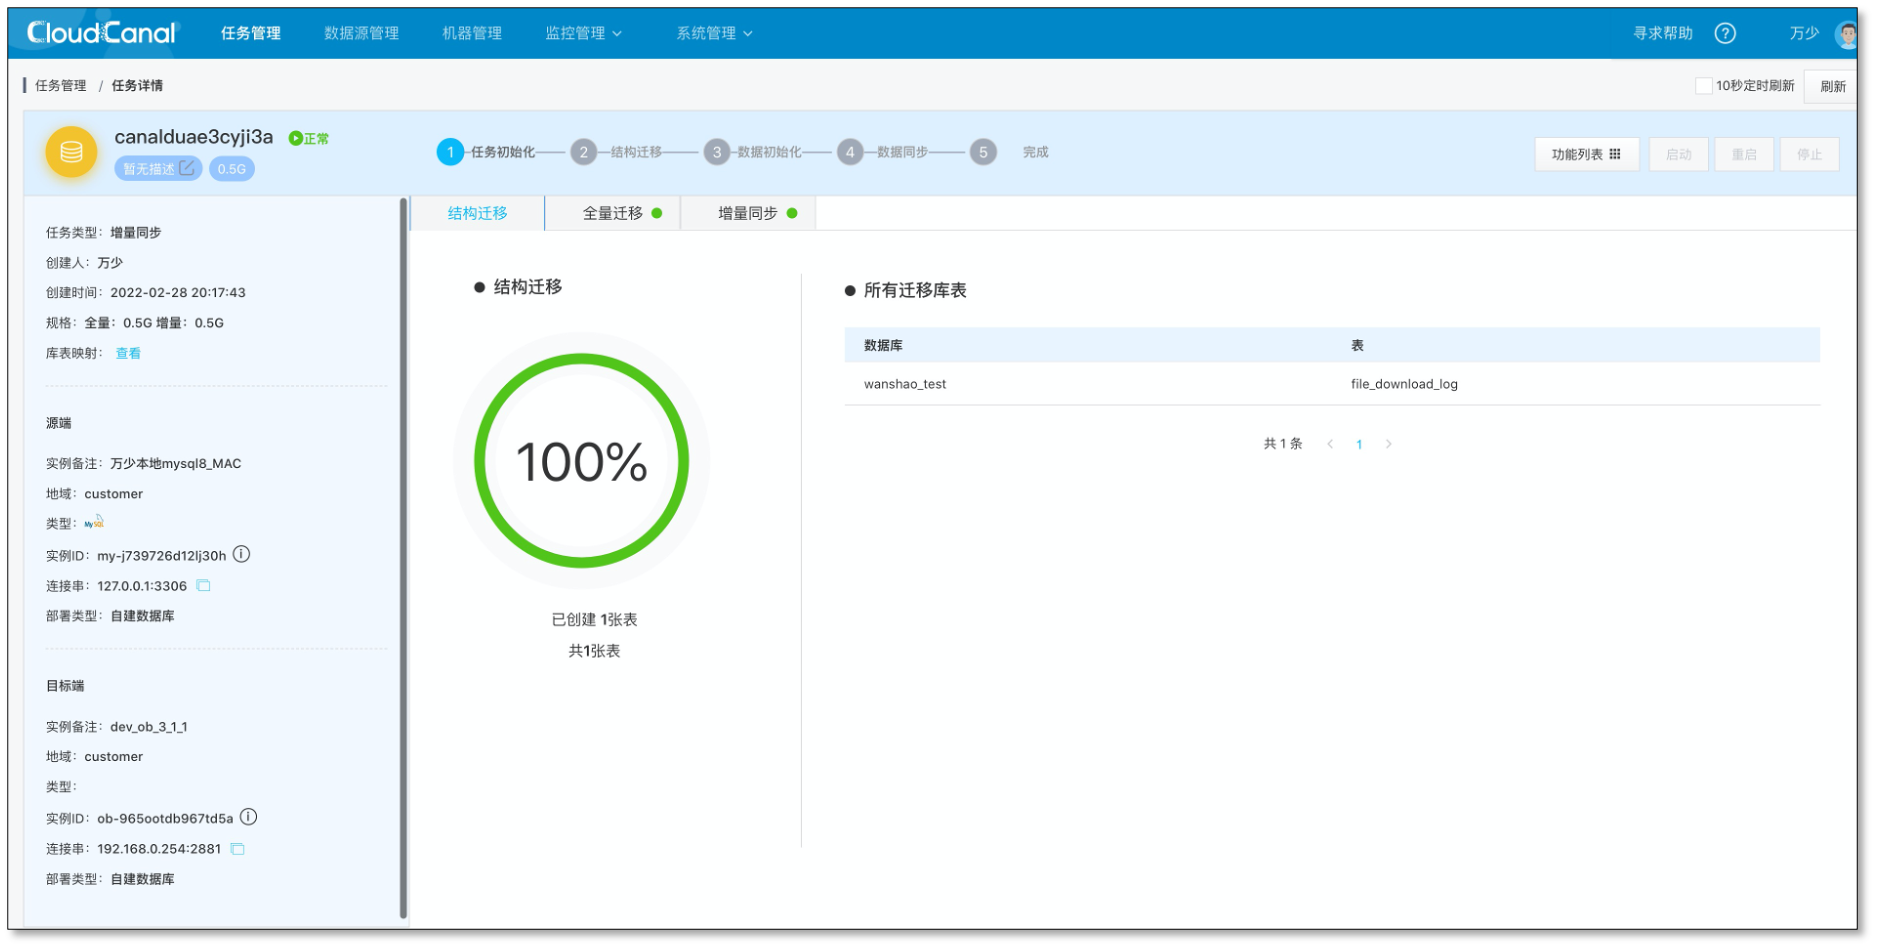Viewport: 1878px width, 950px height.
Task: Click step 1 任务初始化 marker
Action: tap(450, 152)
